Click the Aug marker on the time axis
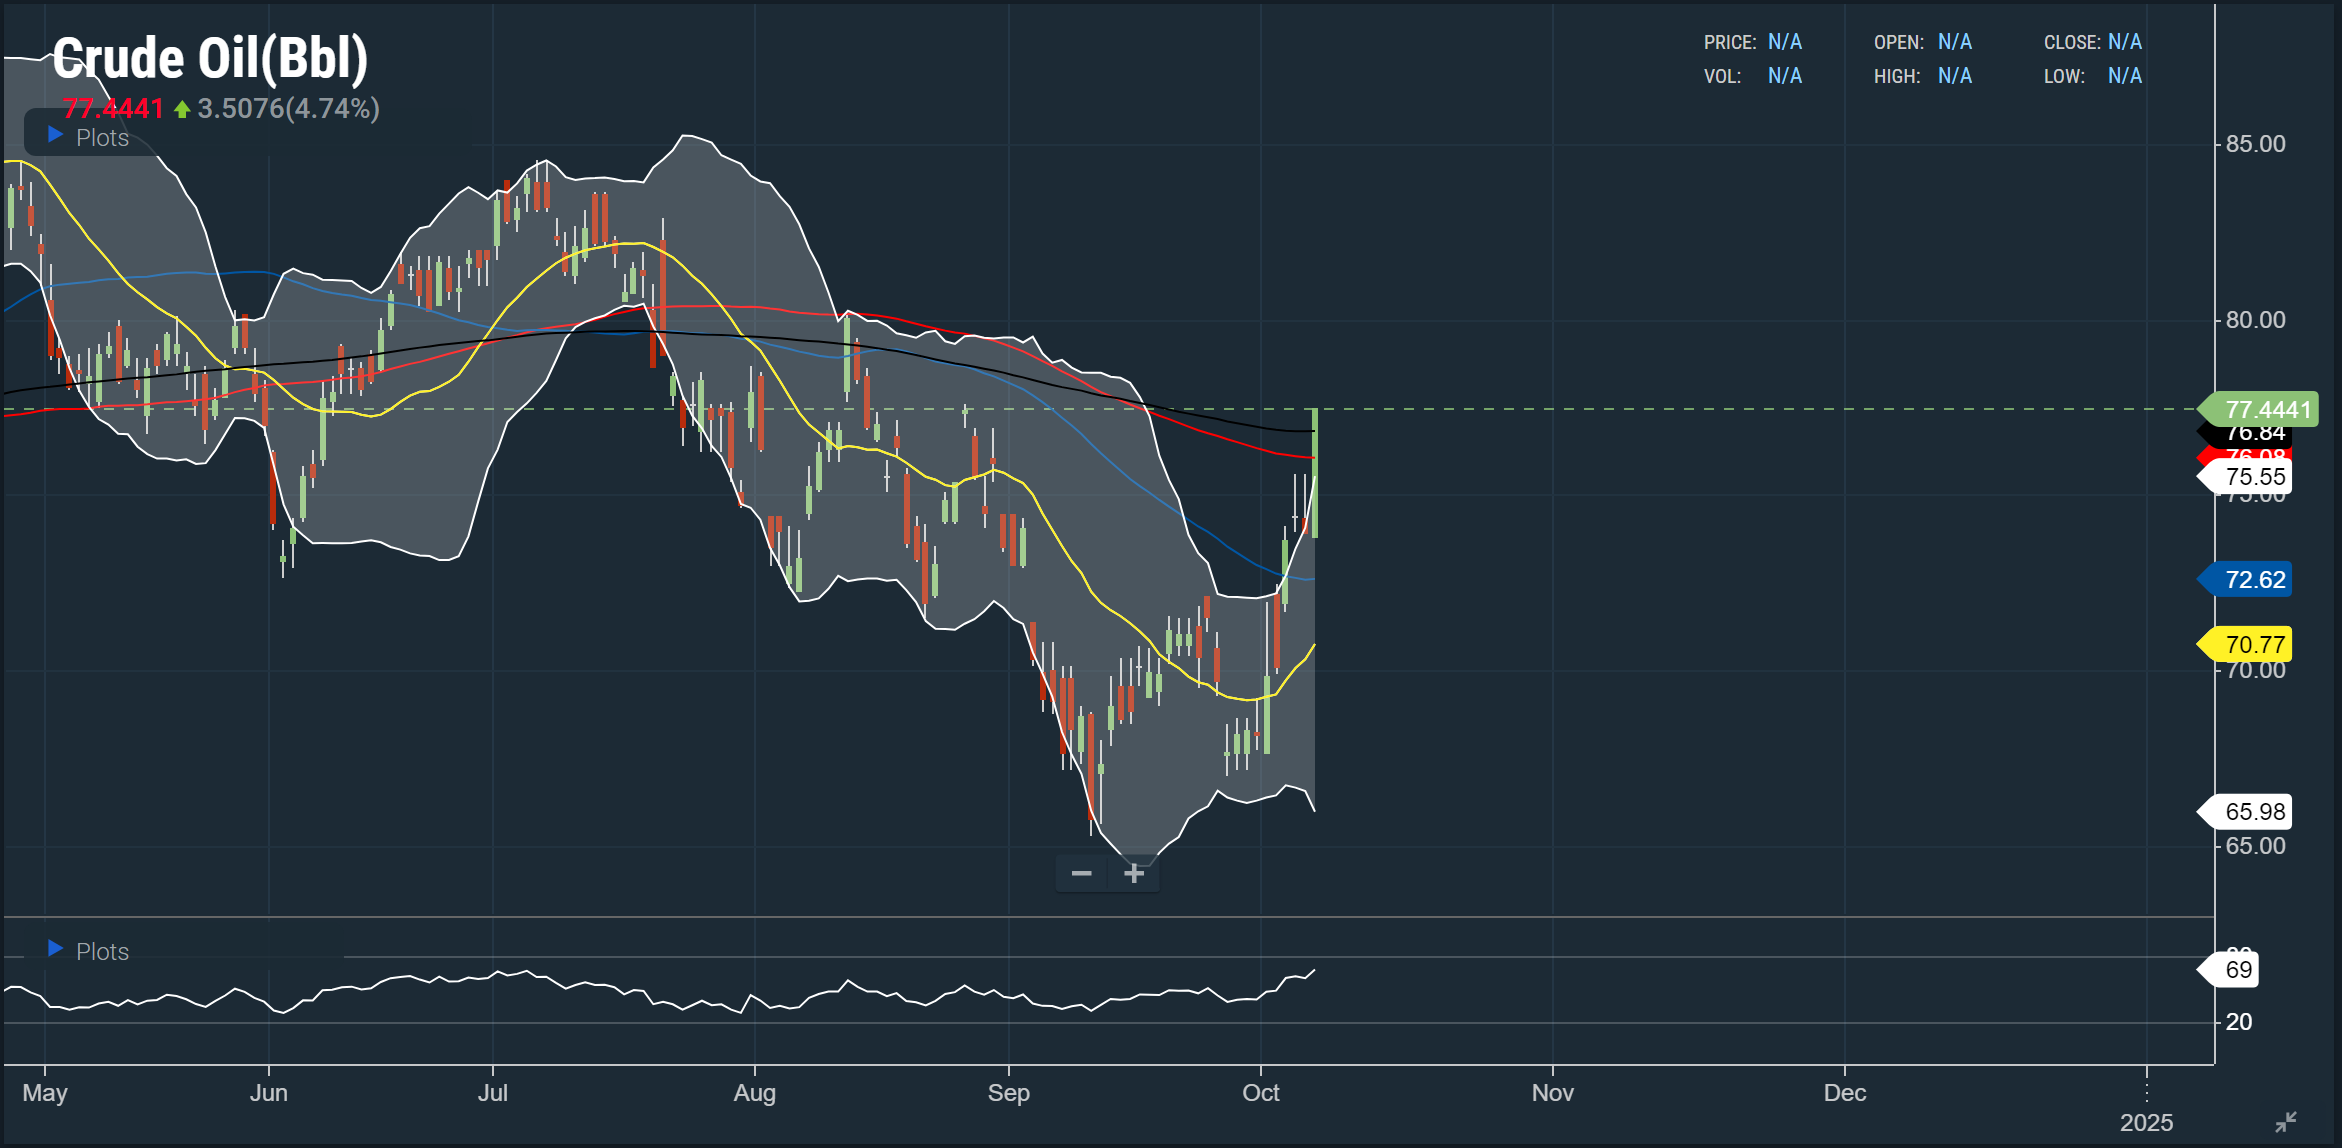 coord(754,1092)
